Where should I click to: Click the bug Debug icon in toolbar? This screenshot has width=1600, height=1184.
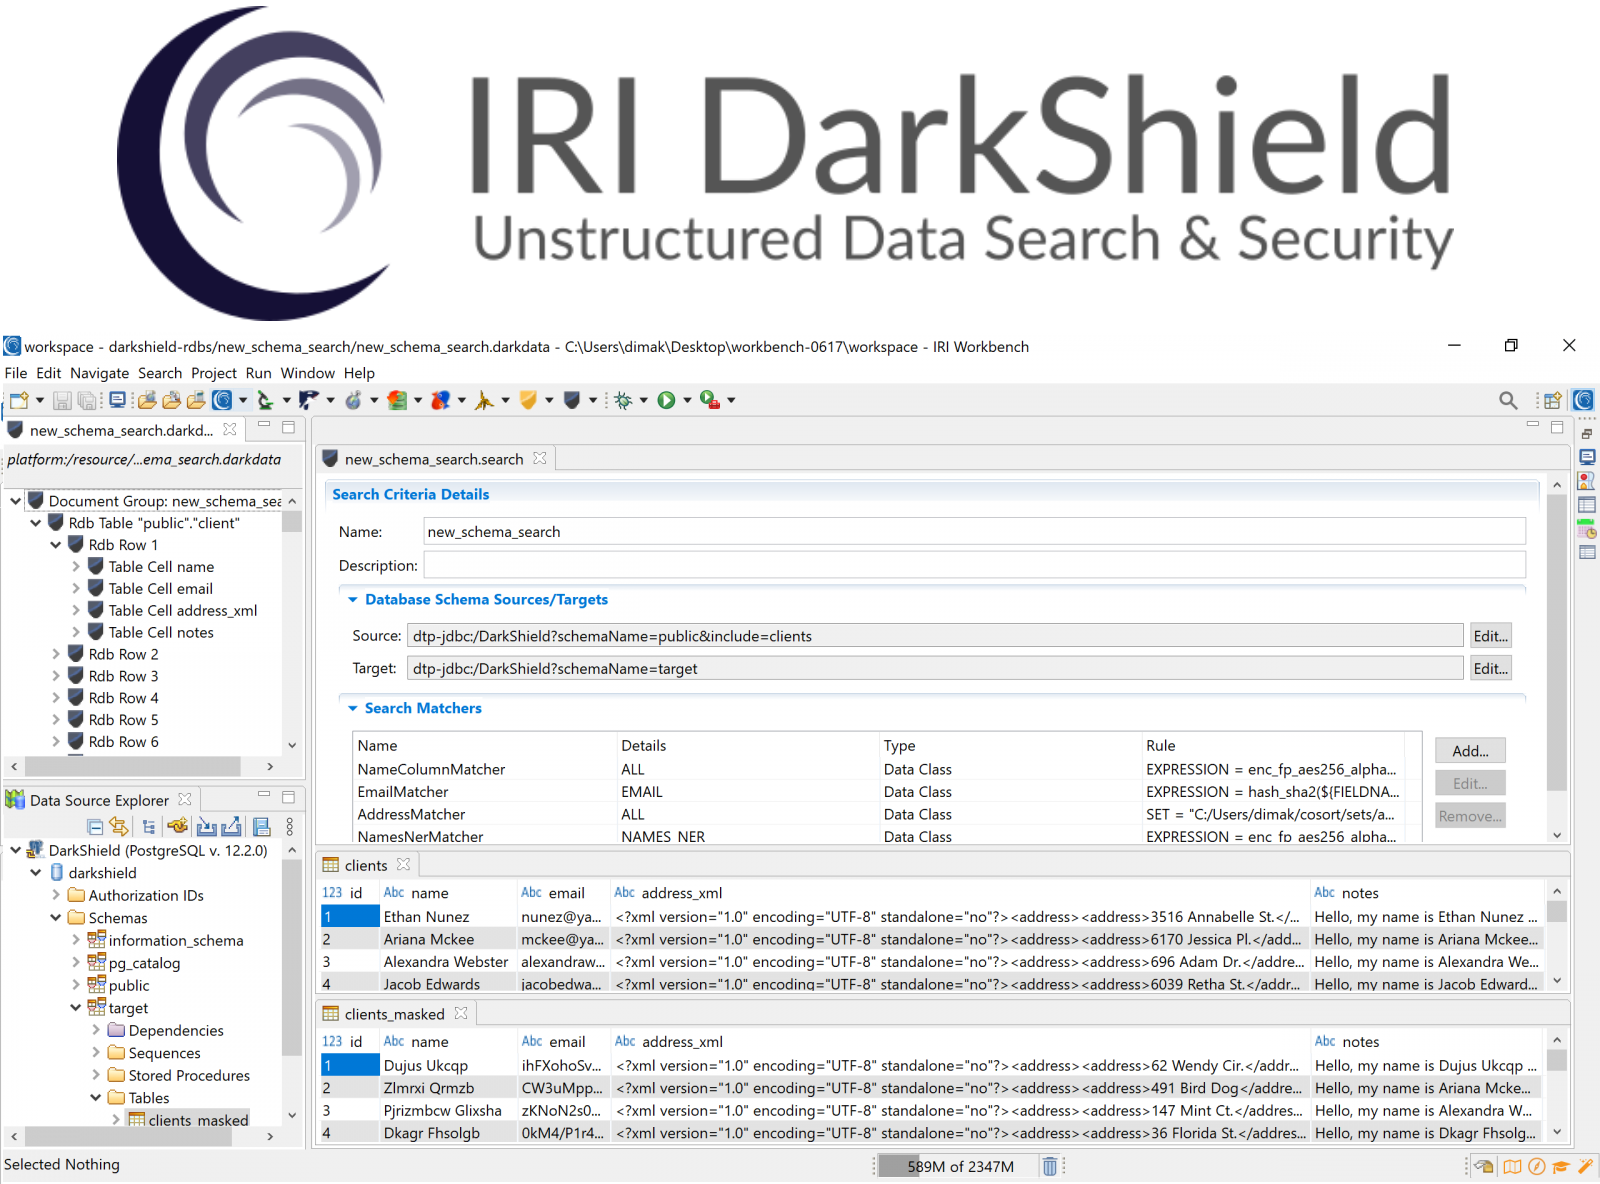pyautogui.click(x=623, y=401)
